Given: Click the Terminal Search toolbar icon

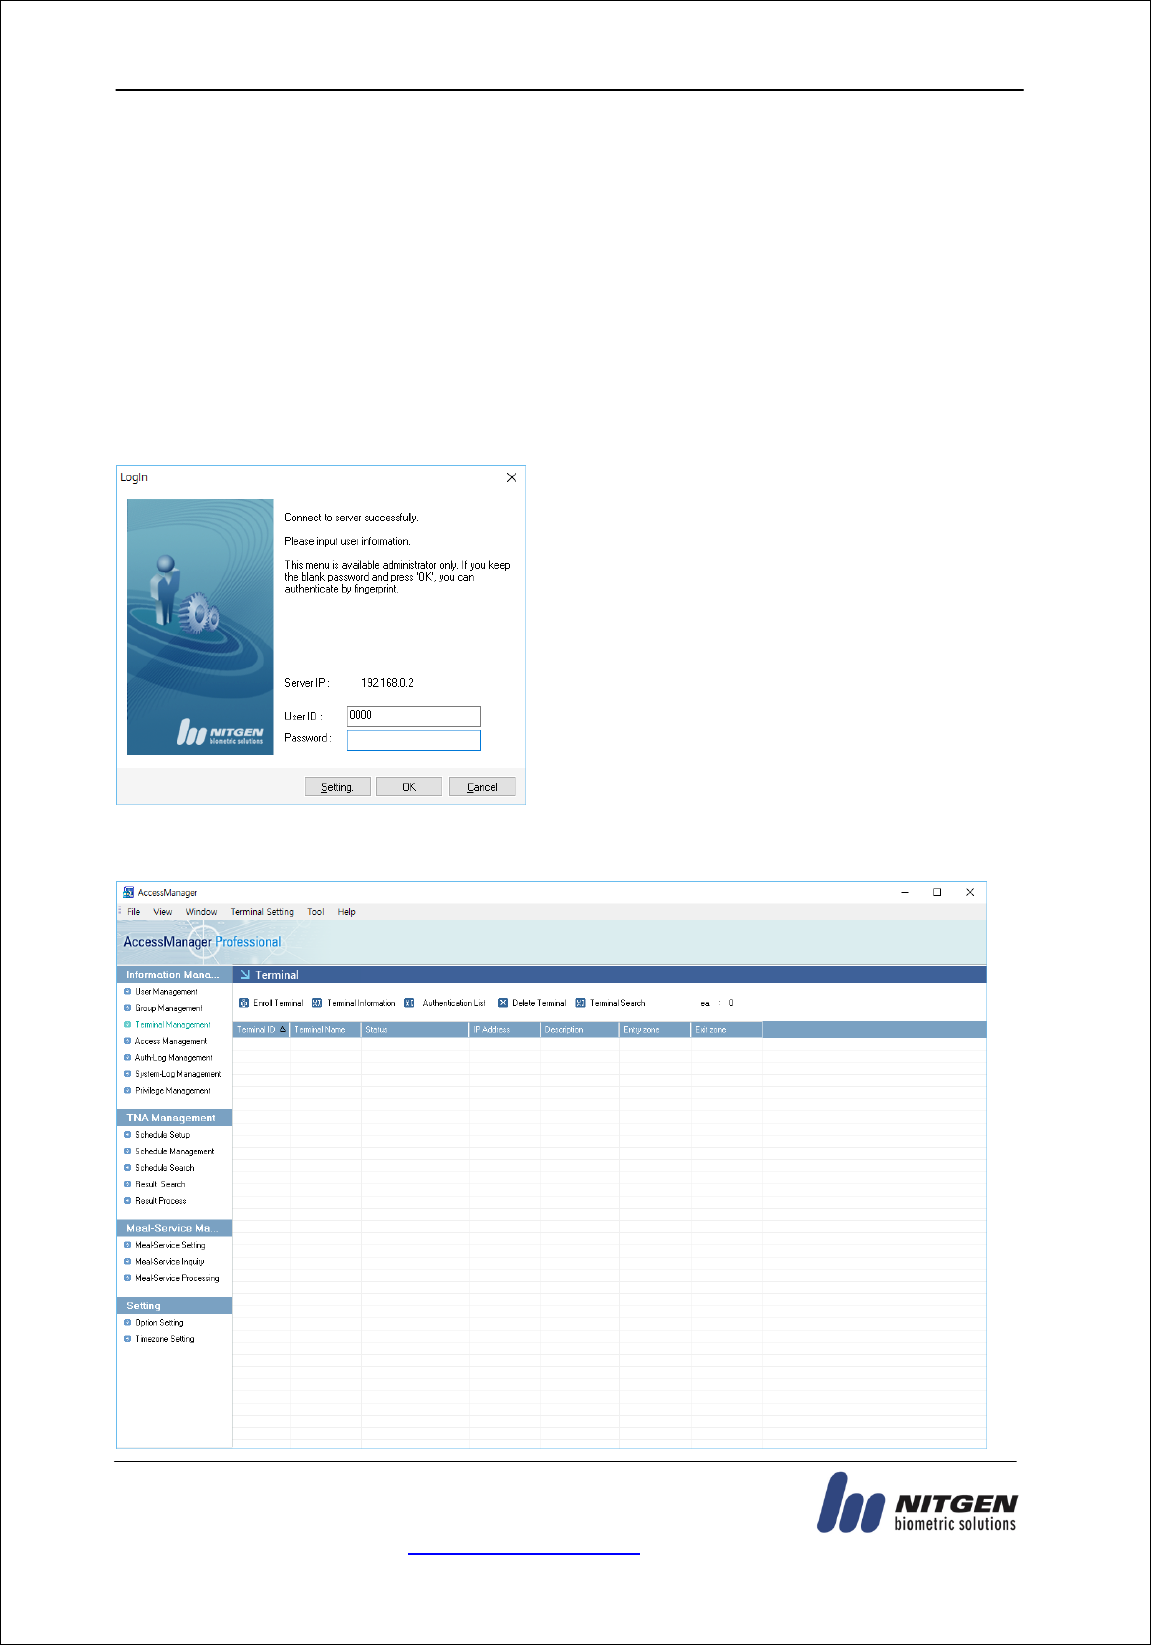Looking at the screenshot, I should pos(580,1003).
